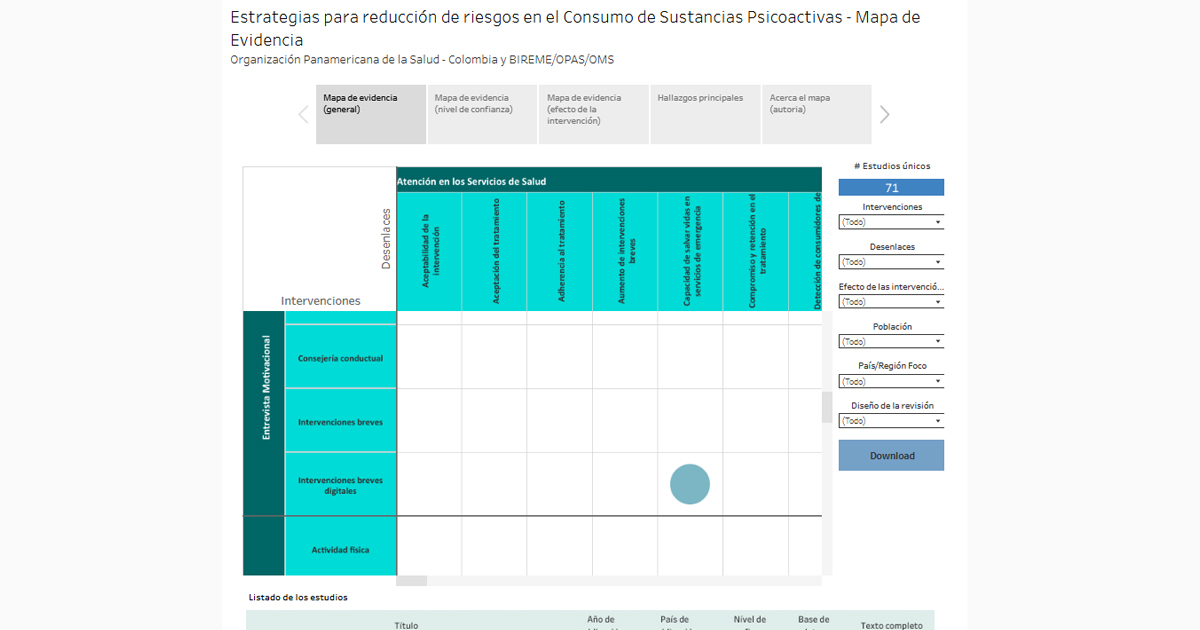1200x630 pixels.
Task: Open the Población filter dropdown
Action: point(891,342)
